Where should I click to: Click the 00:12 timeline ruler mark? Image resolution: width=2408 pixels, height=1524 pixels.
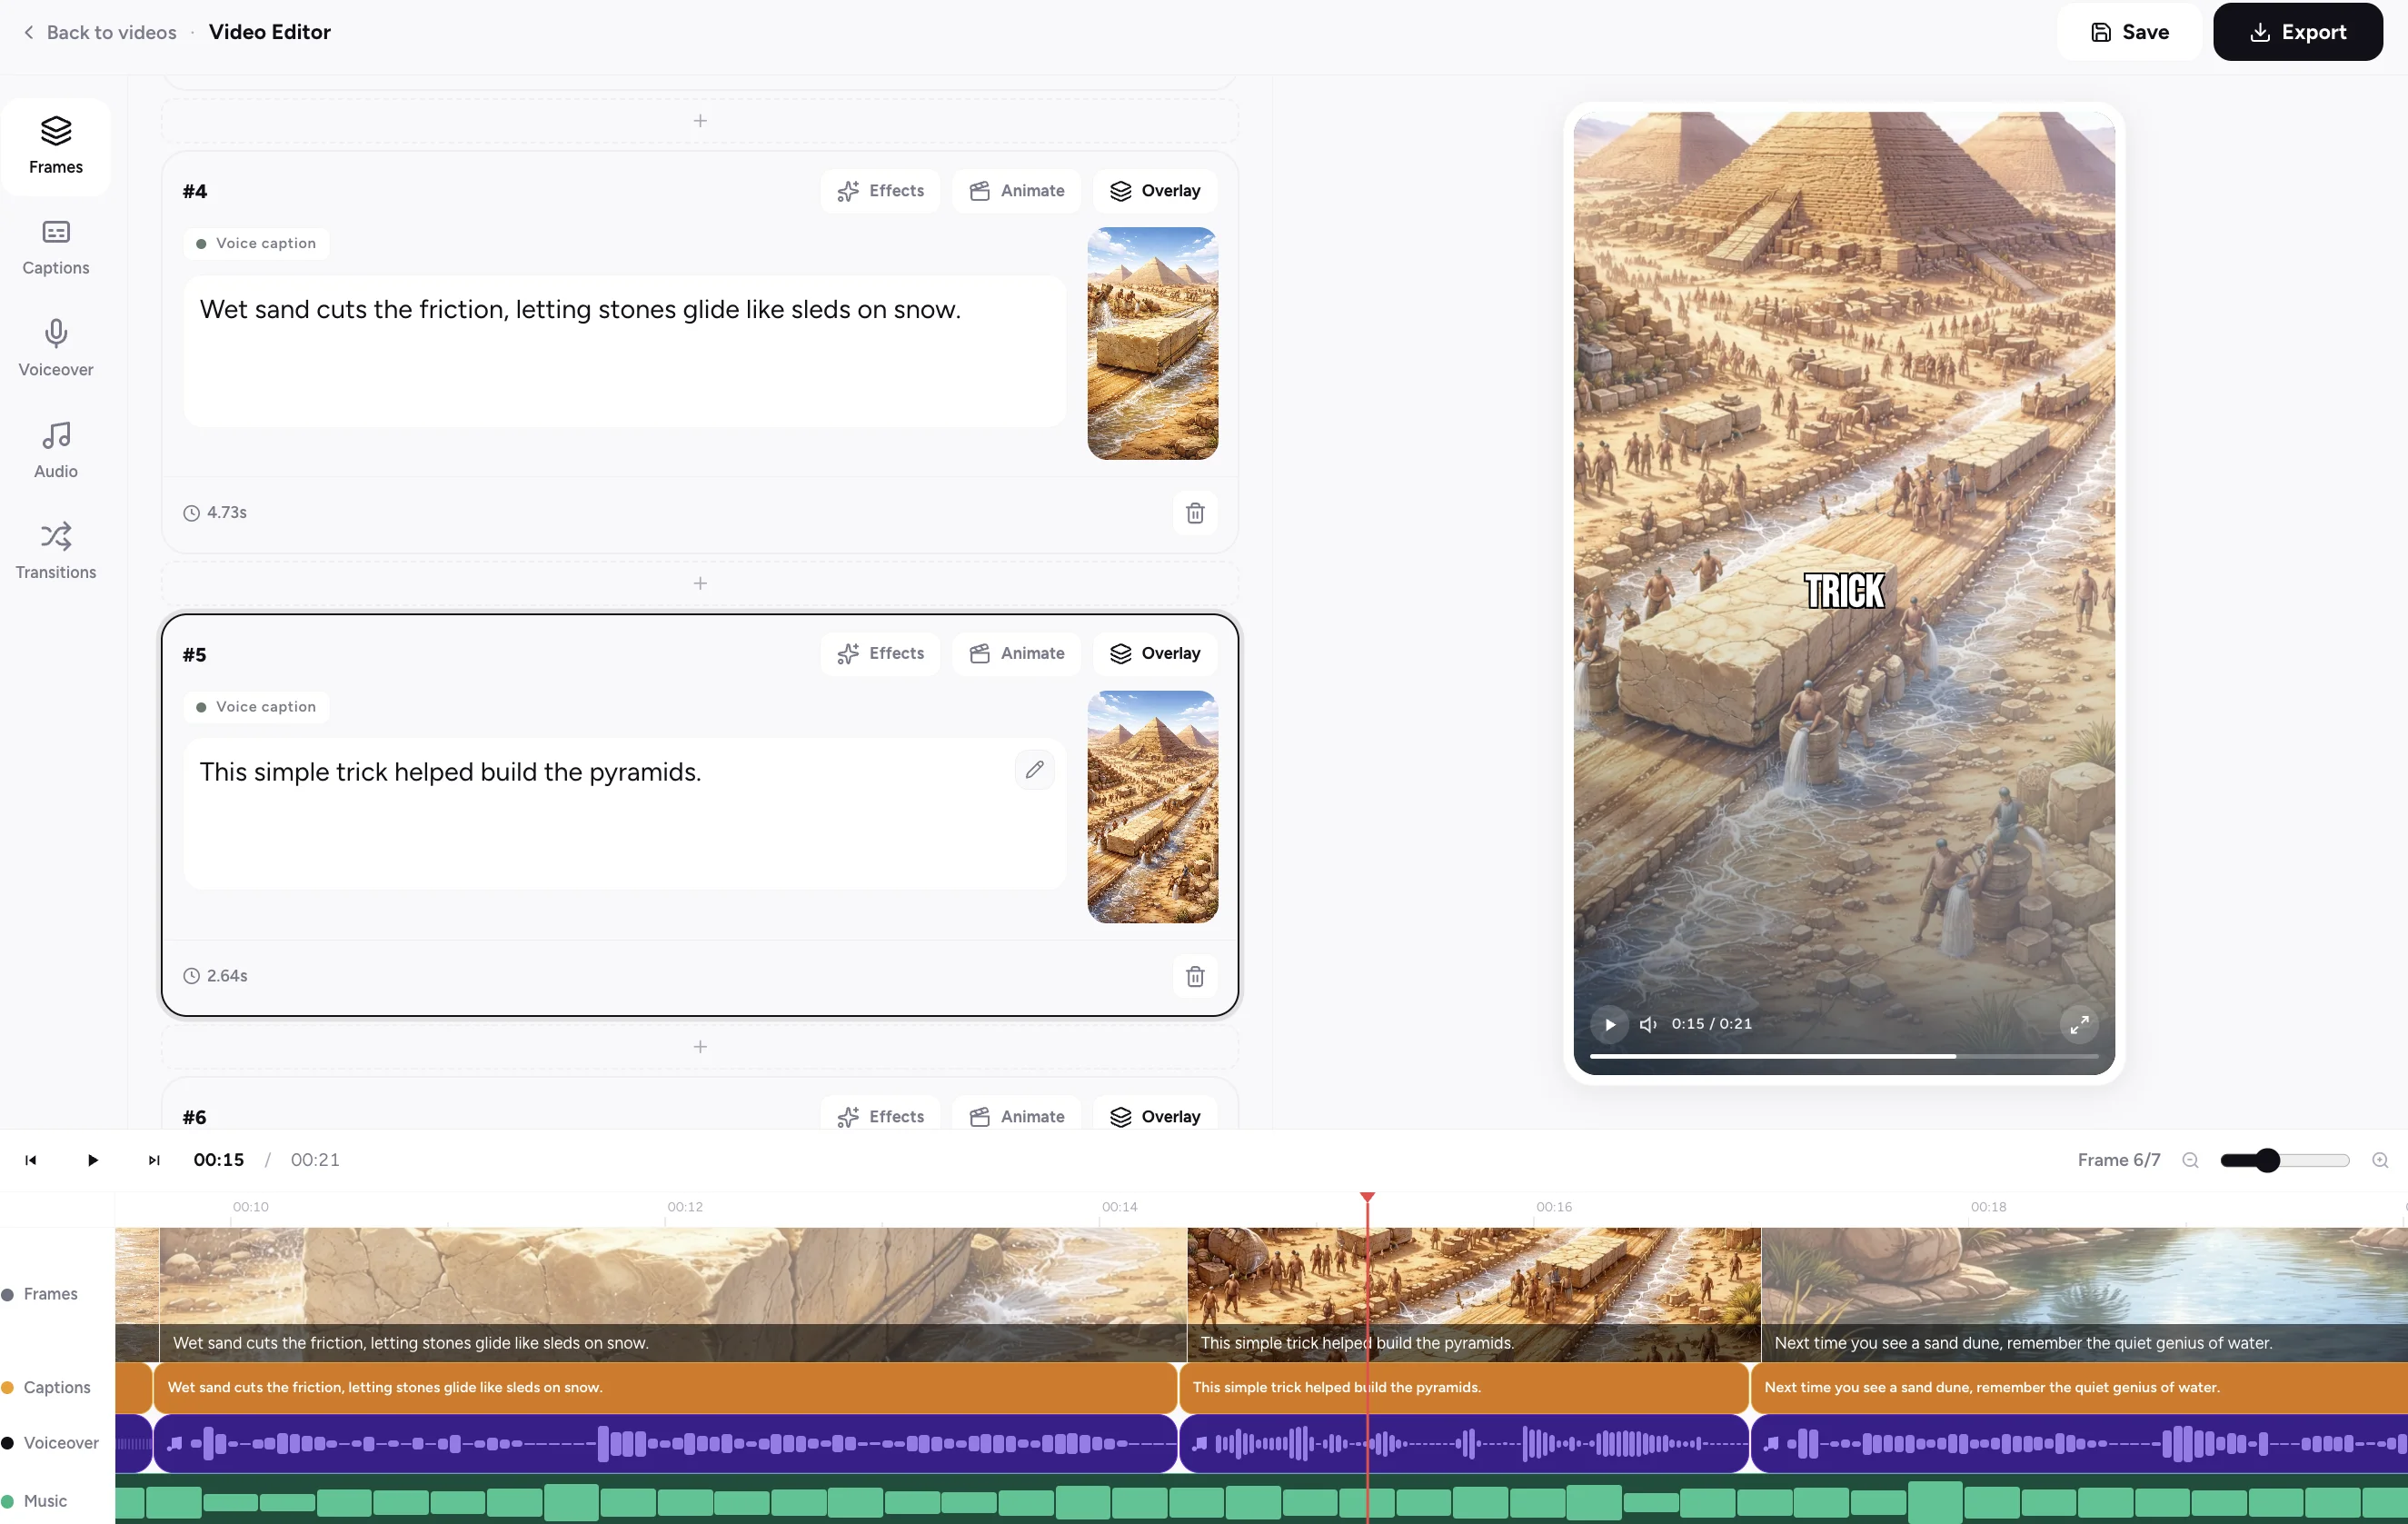click(x=685, y=1207)
